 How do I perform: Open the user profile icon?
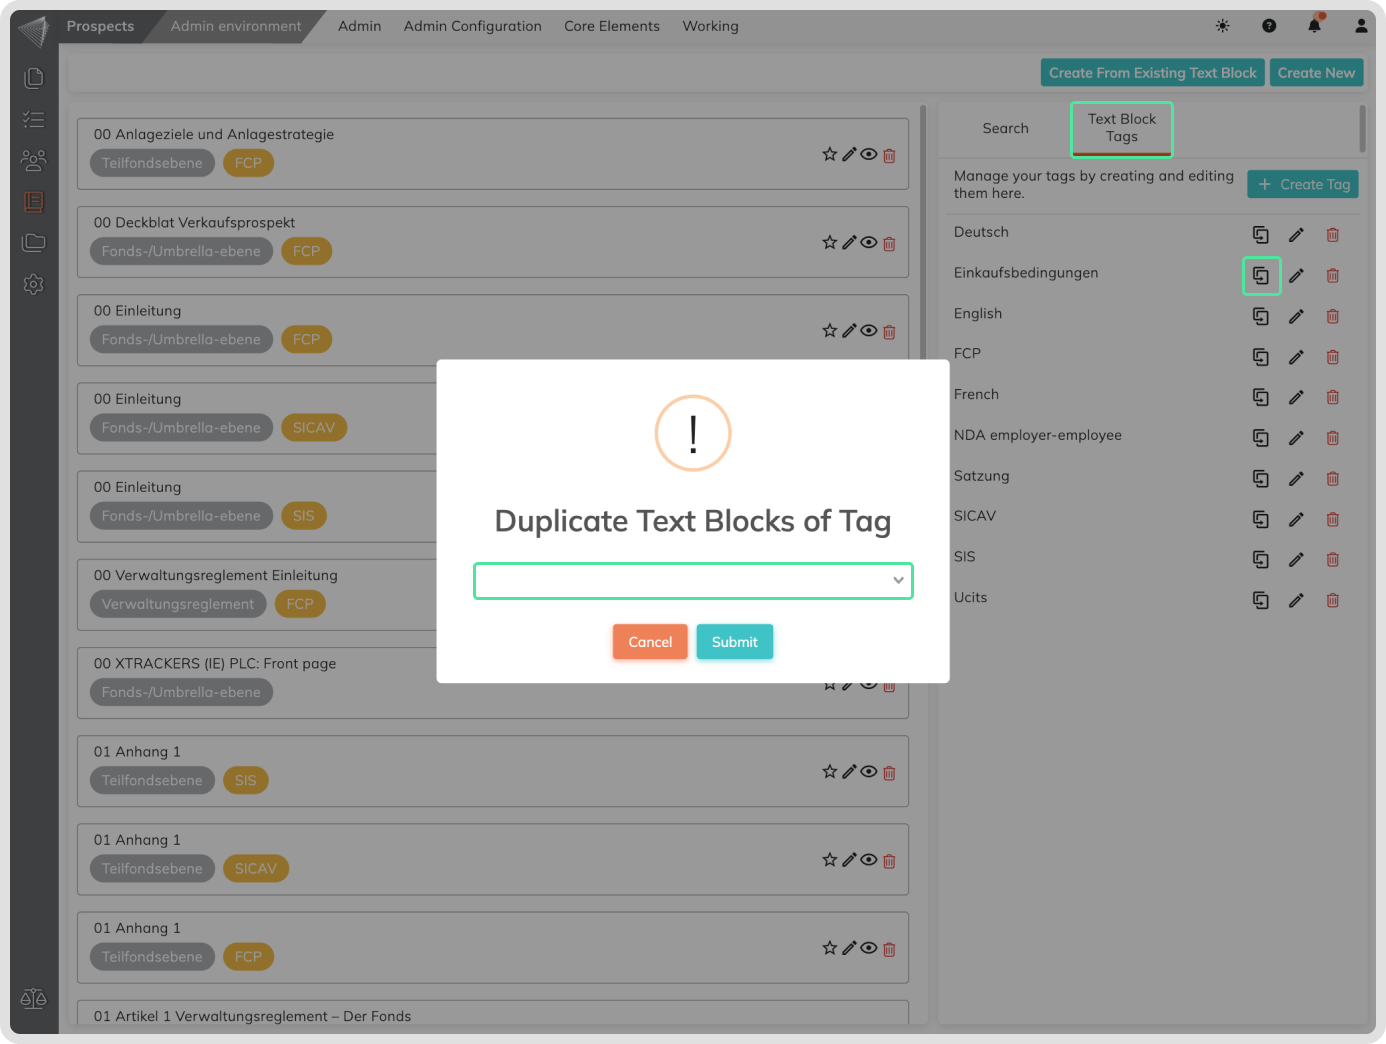coord(1360,26)
